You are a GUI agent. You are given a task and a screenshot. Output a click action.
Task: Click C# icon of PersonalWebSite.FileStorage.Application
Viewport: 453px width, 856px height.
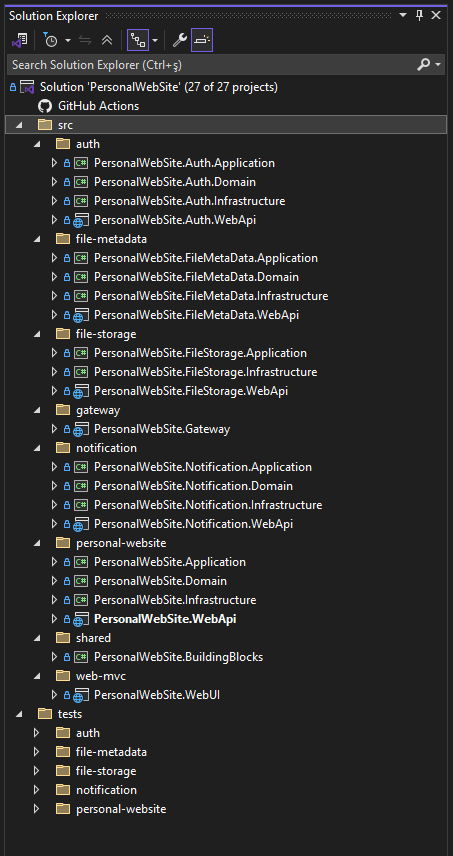(x=81, y=353)
